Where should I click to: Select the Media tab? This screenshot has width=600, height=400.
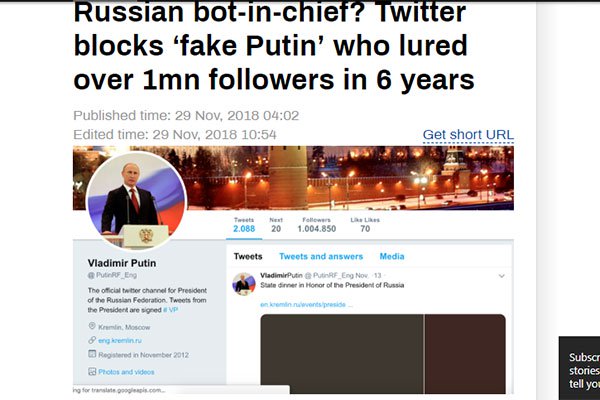pos(391,256)
